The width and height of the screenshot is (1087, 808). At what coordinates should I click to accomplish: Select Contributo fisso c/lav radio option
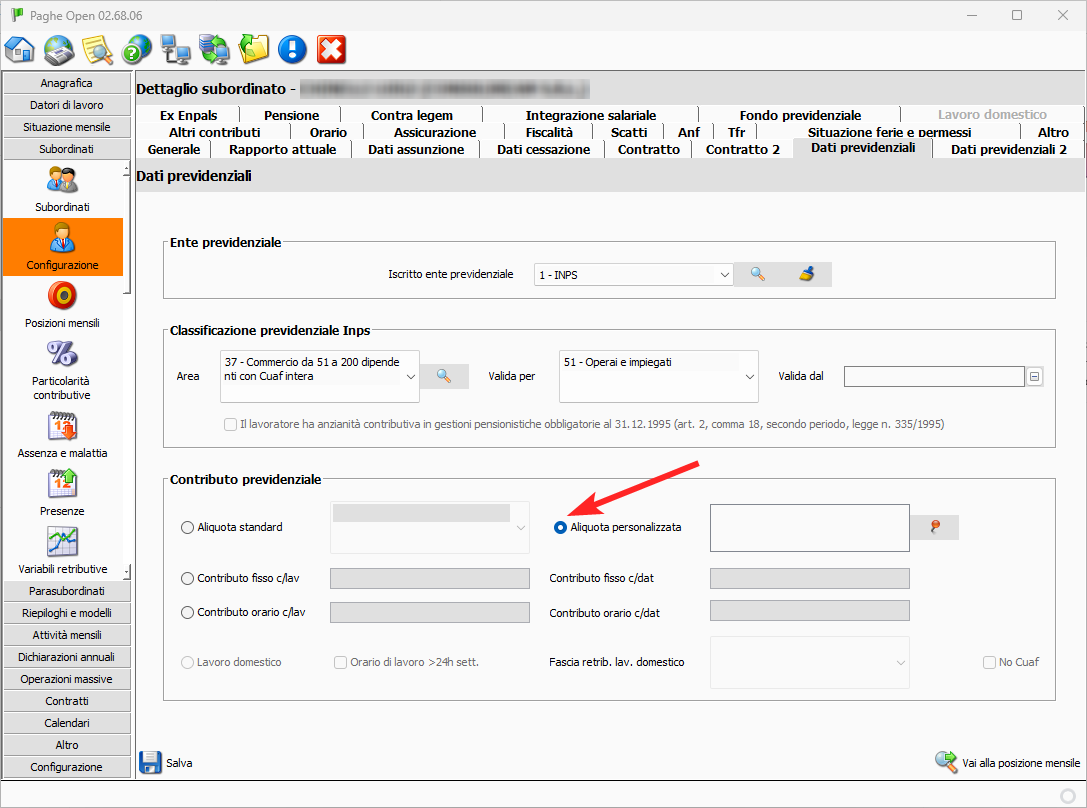point(188,578)
